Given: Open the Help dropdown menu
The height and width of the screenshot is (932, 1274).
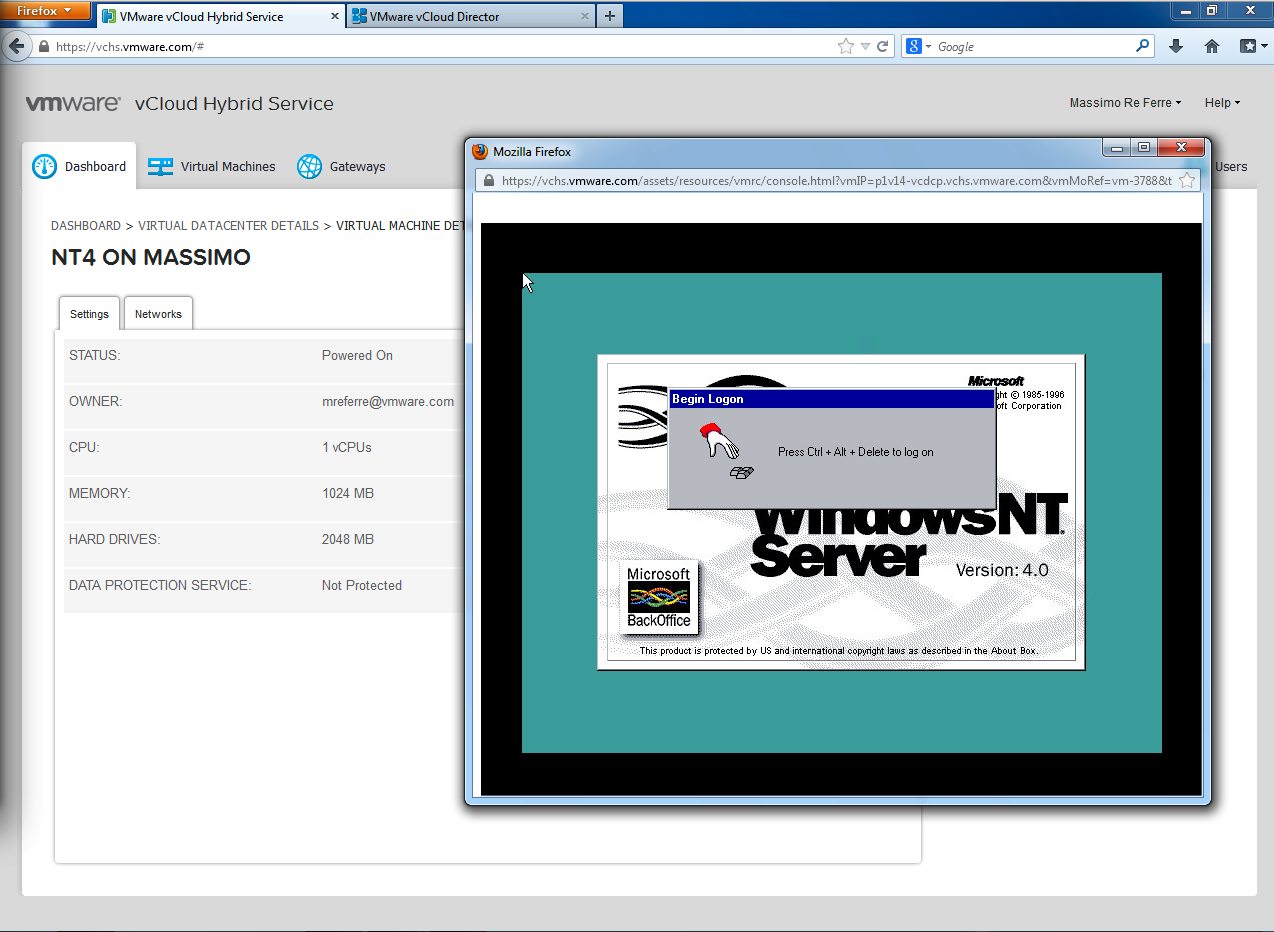Looking at the screenshot, I should [x=1222, y=103].
